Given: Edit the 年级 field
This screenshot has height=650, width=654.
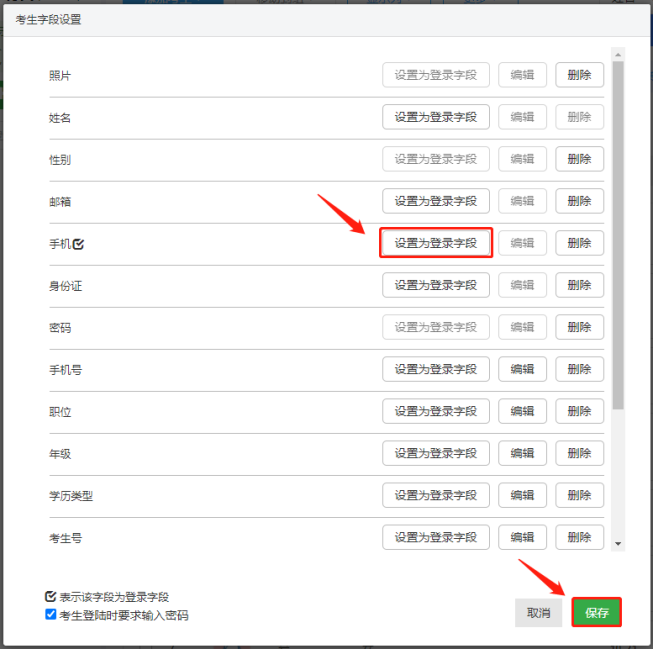Looking at the screenshot, I should click(x=522, y=453).
